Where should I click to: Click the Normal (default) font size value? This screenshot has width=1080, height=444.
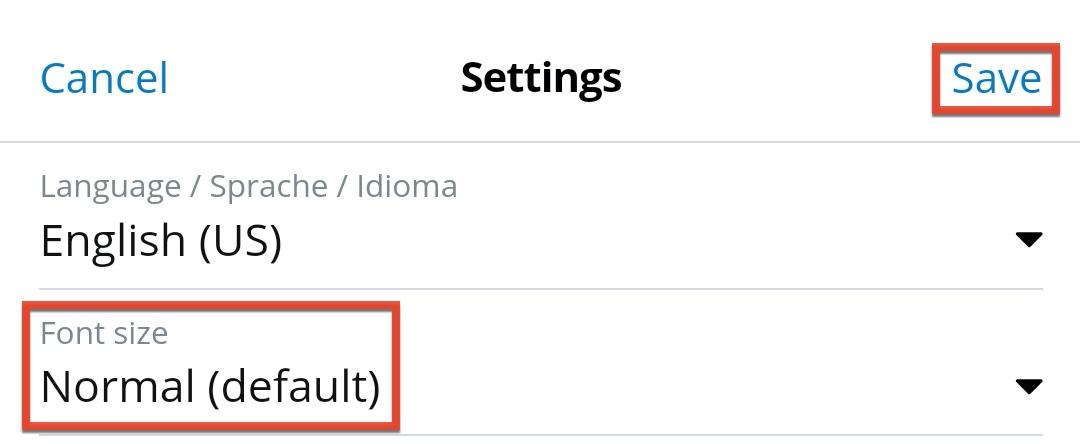[210, 386]
